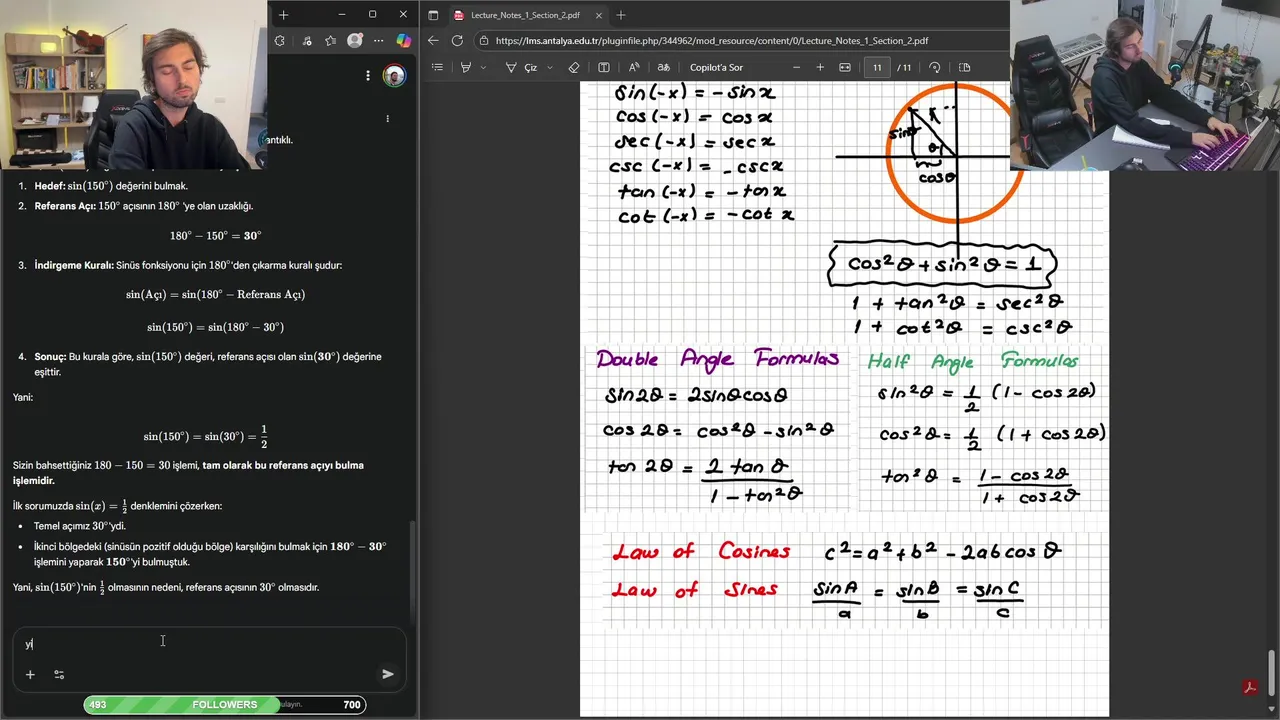Select the Çiz draw tool
Screen dimensions: 1280x720
point(522,67)
